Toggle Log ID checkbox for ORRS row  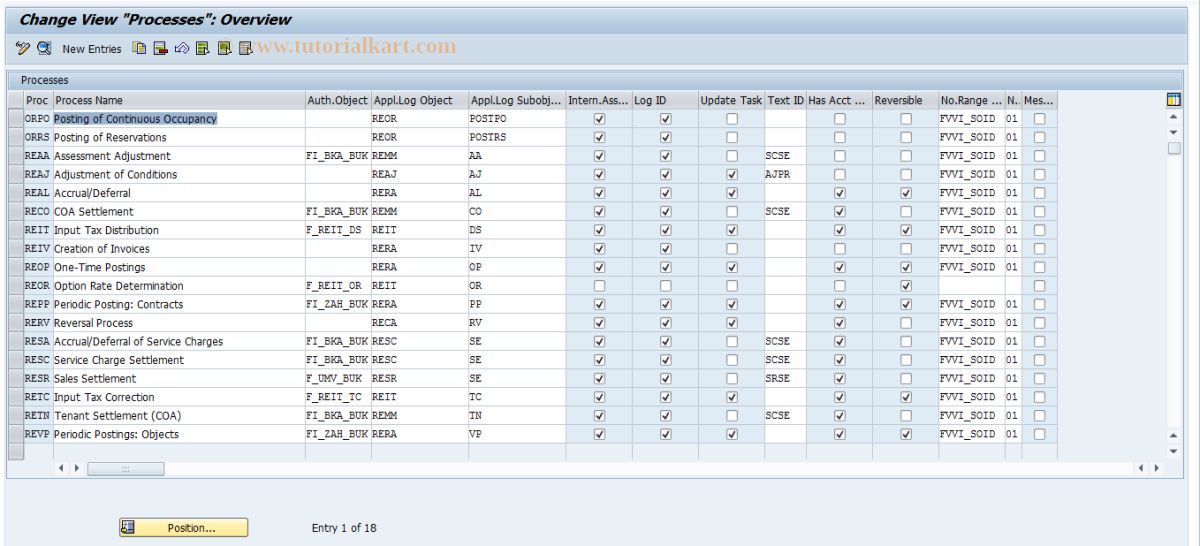coord(665,137)
